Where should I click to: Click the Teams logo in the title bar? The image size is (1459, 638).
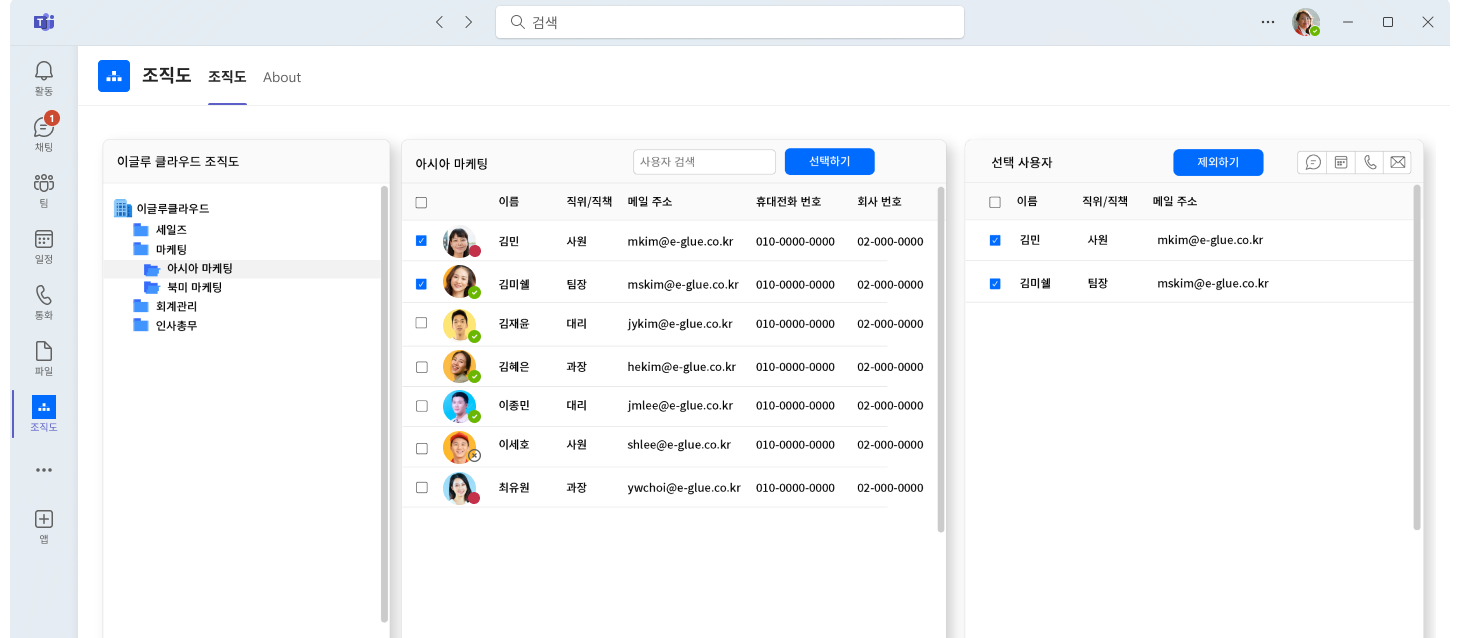pos(44,22)
